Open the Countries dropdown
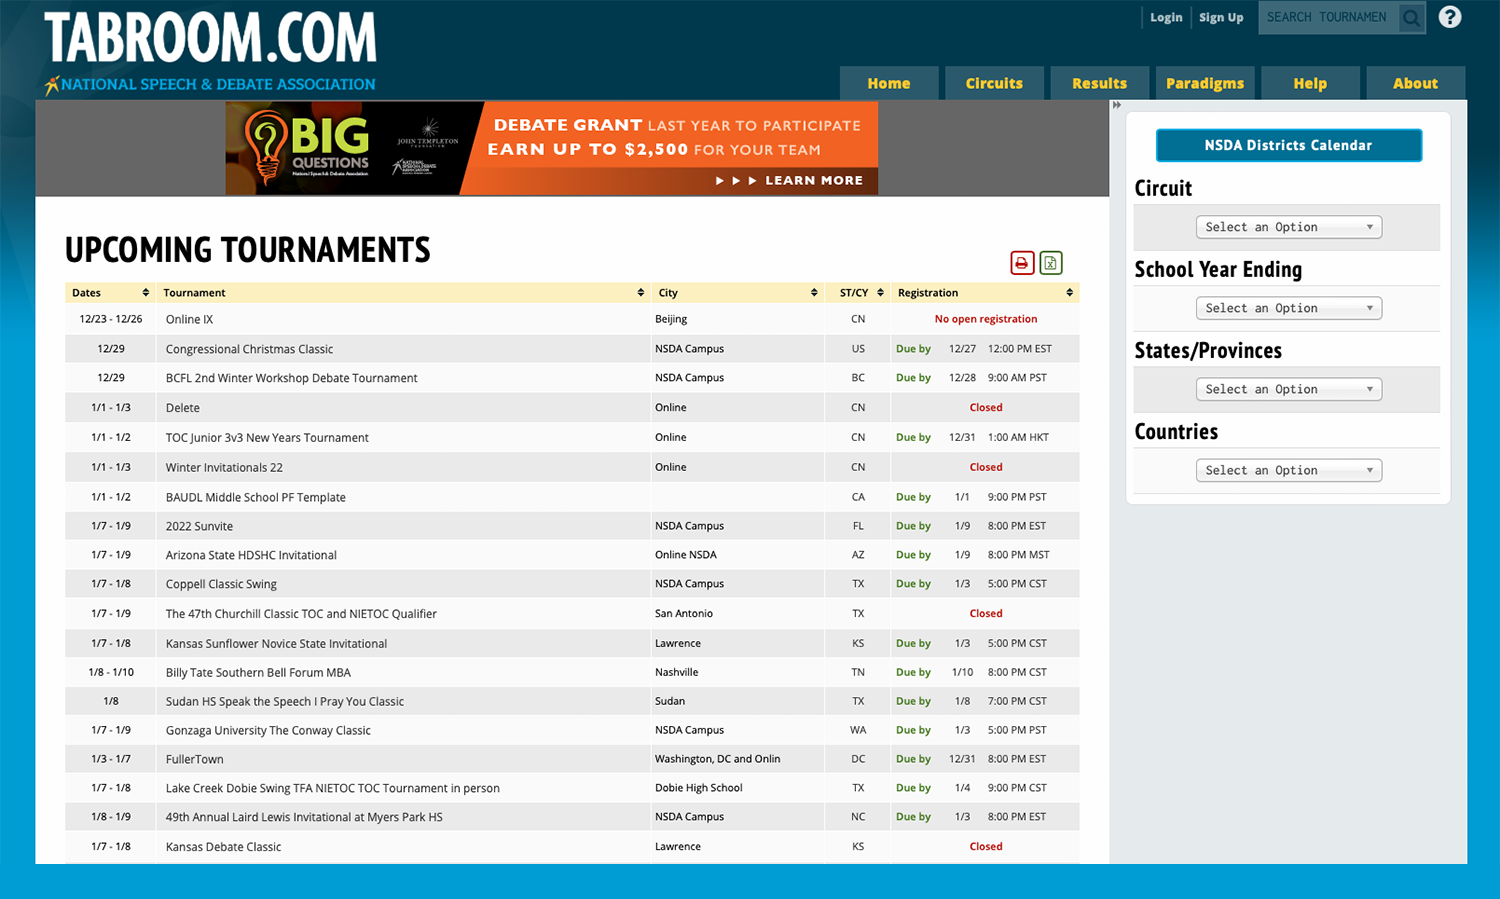 coord(1288,470)
